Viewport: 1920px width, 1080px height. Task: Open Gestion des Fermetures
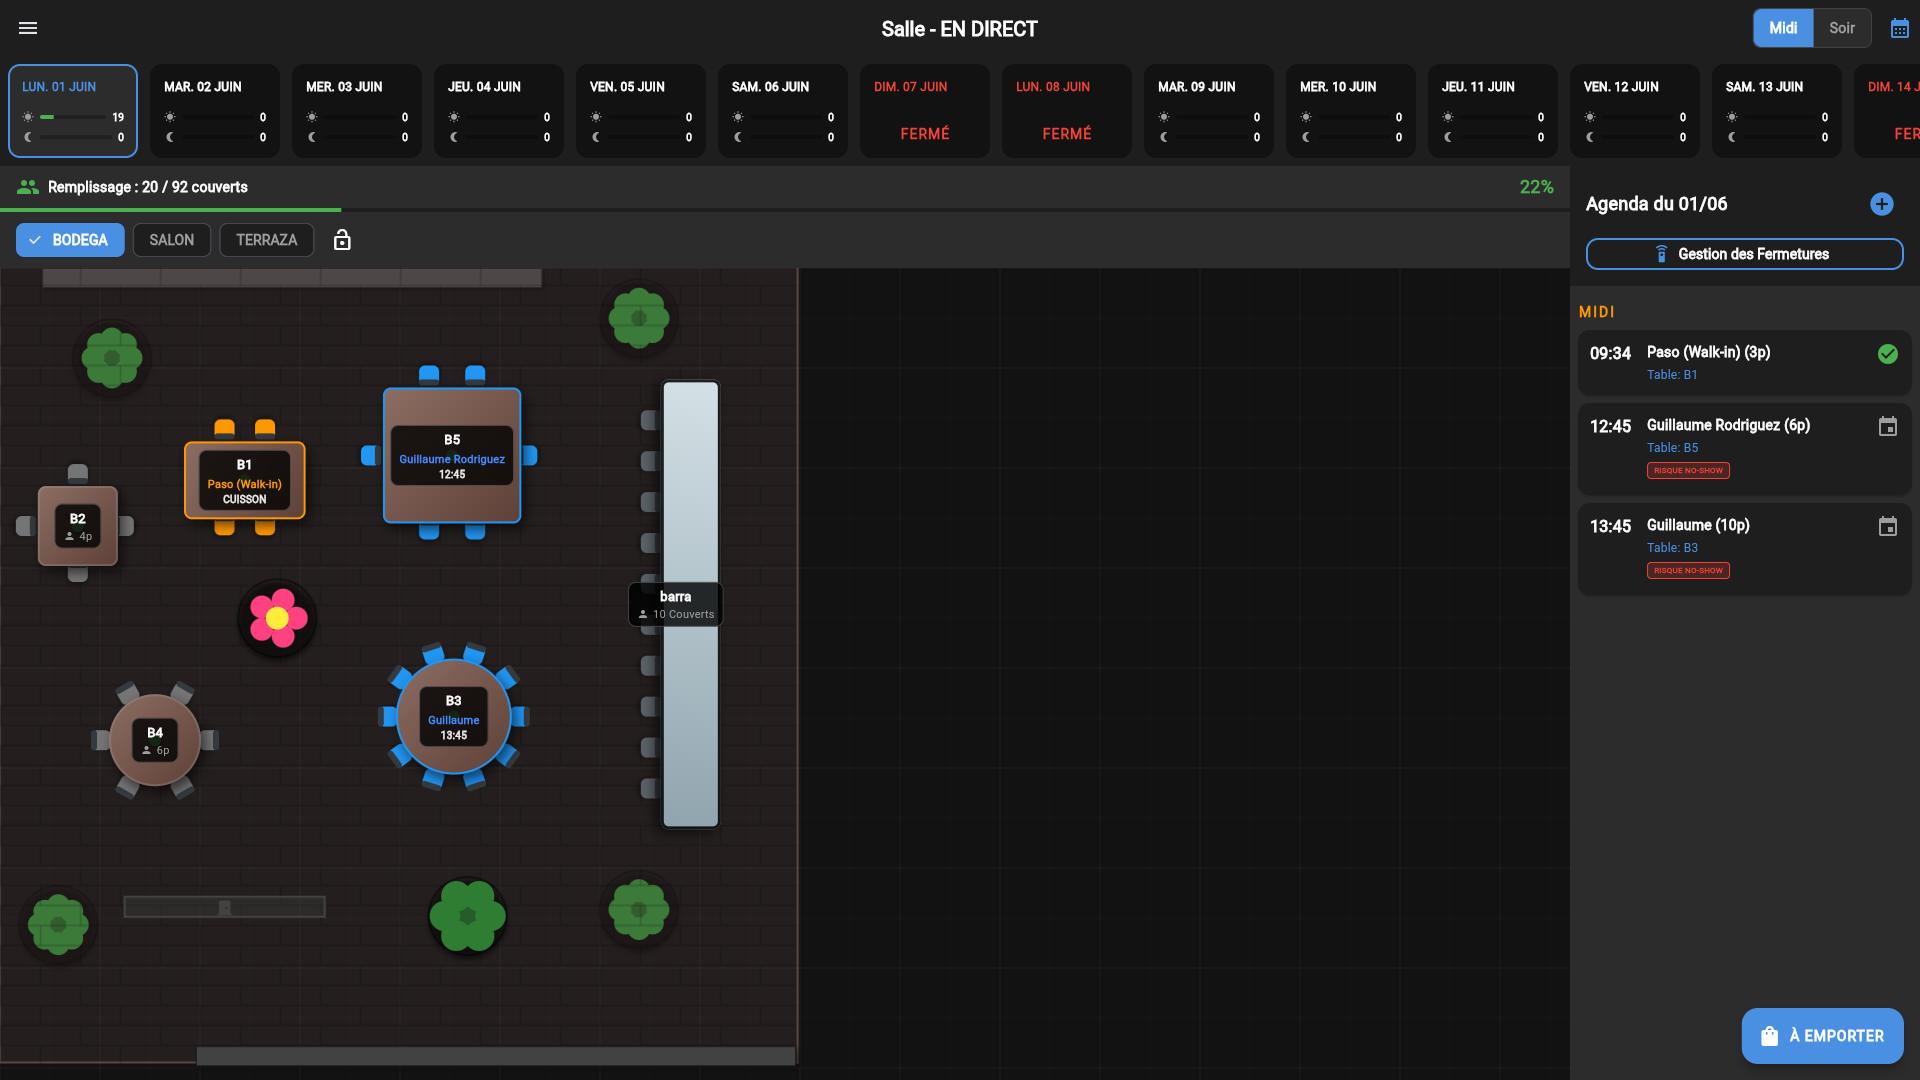pos(1744,254)
